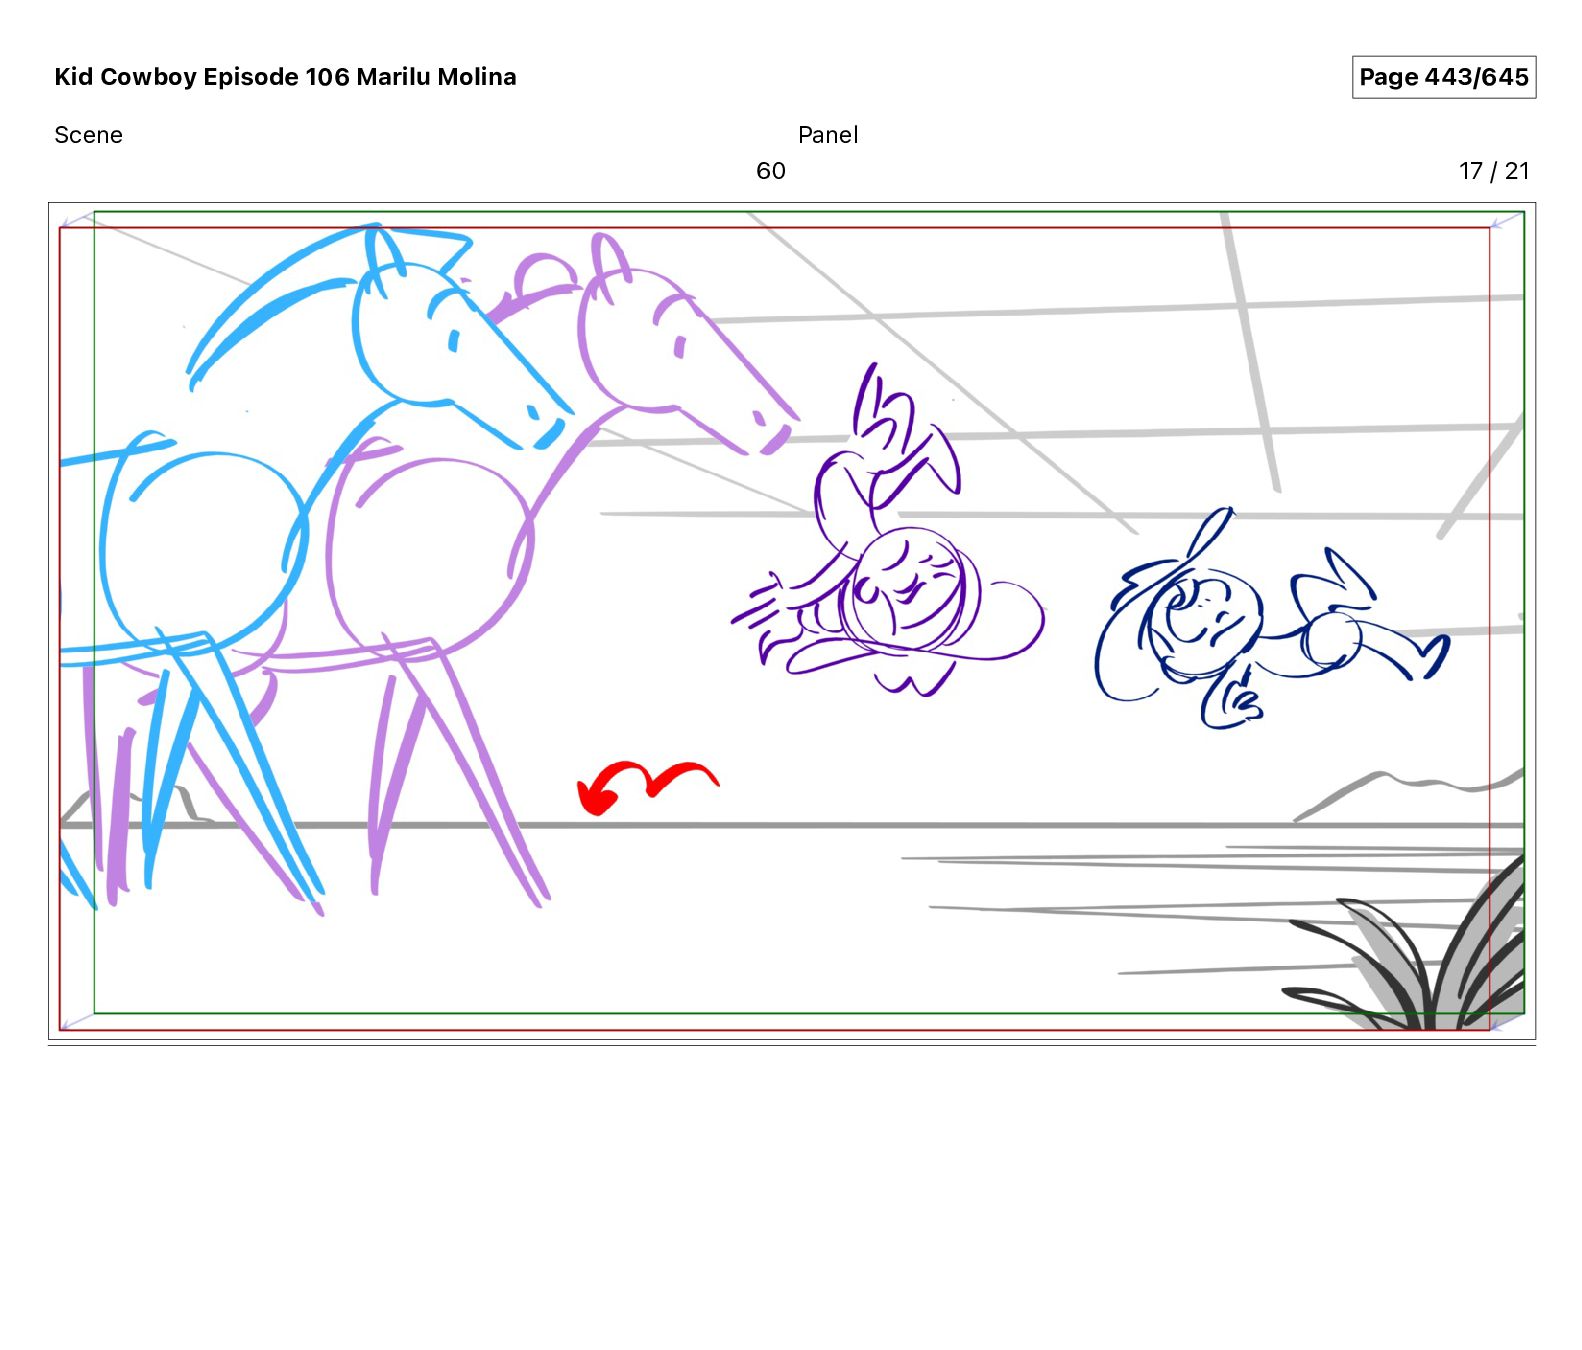Image resolution: width=1582 pixels, height=1350 pixels.
Task: Click the scene number '60'
Action: point(770,171)
